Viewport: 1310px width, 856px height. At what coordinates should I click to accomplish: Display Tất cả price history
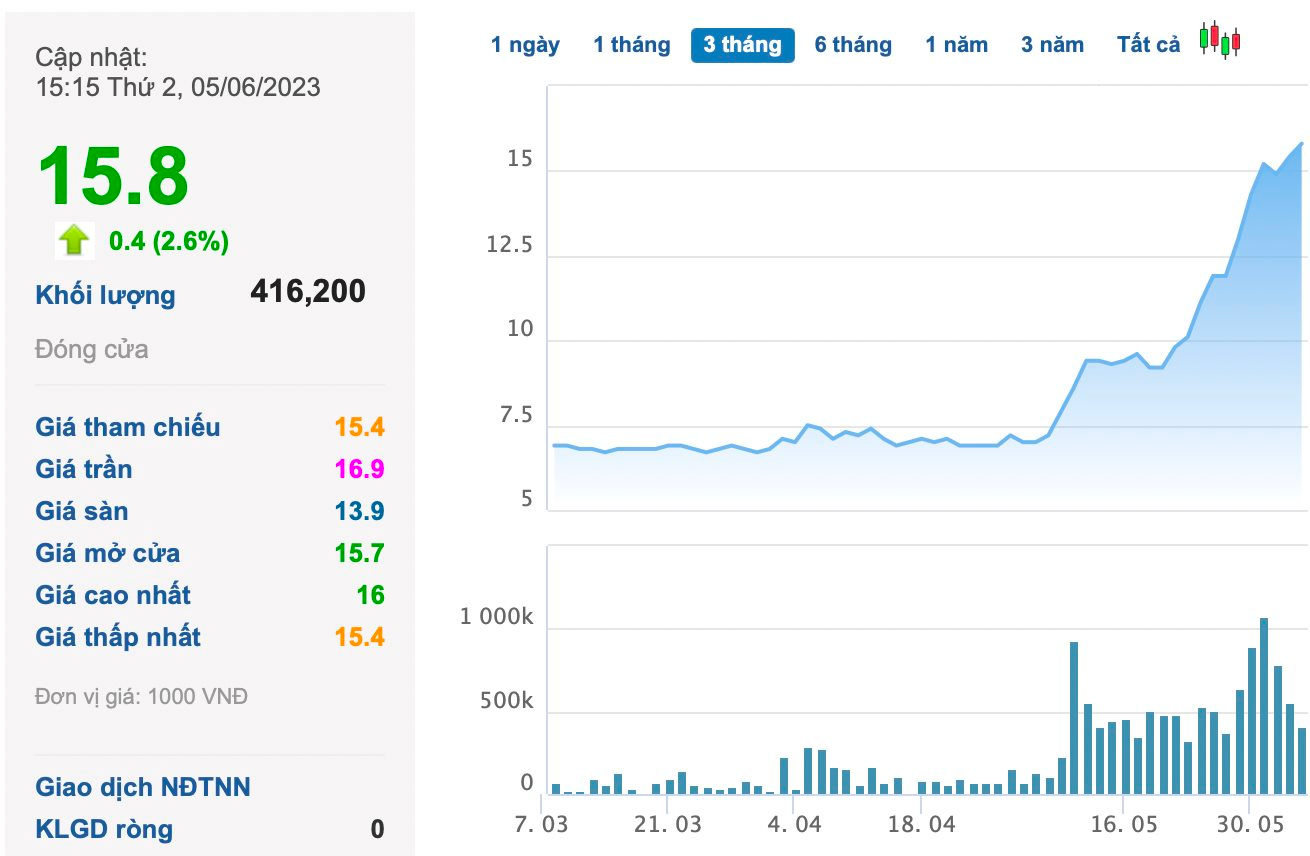point(1149,45)
